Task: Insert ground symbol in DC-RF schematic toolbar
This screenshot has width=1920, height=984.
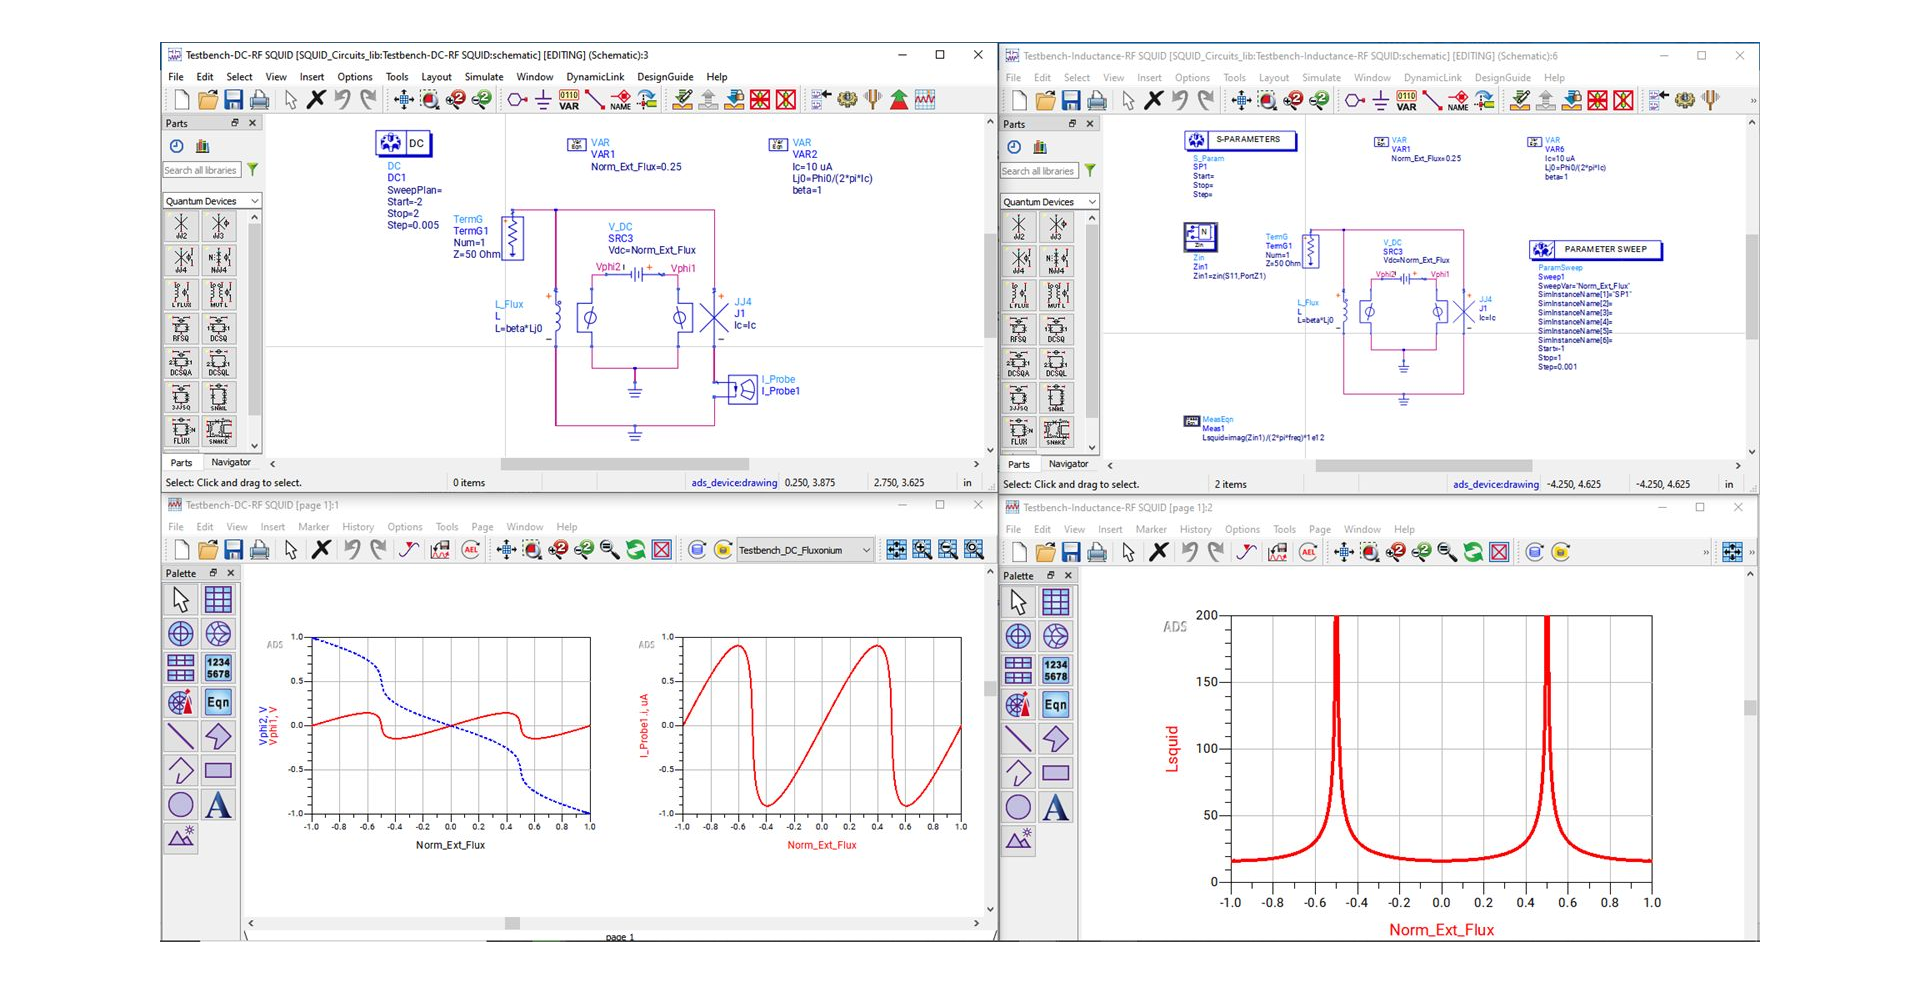Action: 543,100
